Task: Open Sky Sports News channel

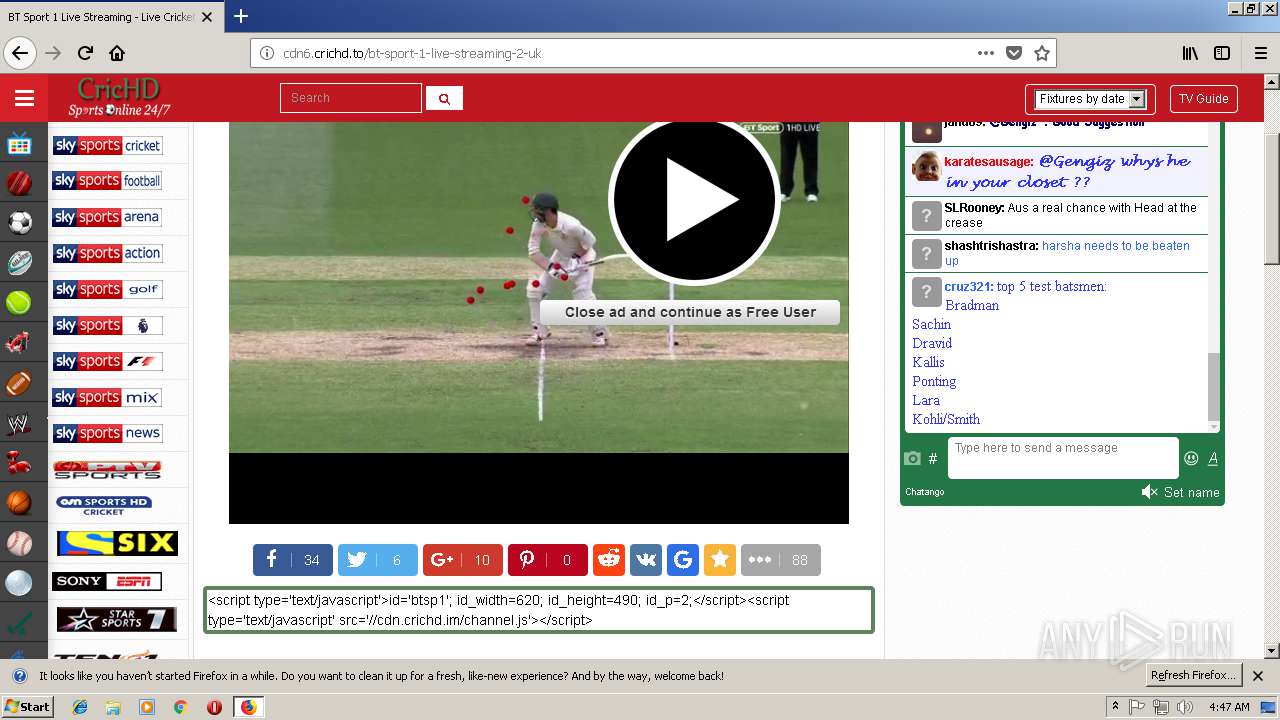Action: tap(107, 433)
